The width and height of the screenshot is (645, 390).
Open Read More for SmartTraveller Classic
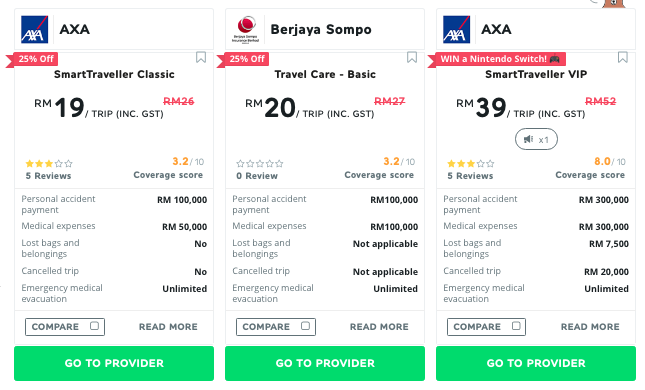168,327
